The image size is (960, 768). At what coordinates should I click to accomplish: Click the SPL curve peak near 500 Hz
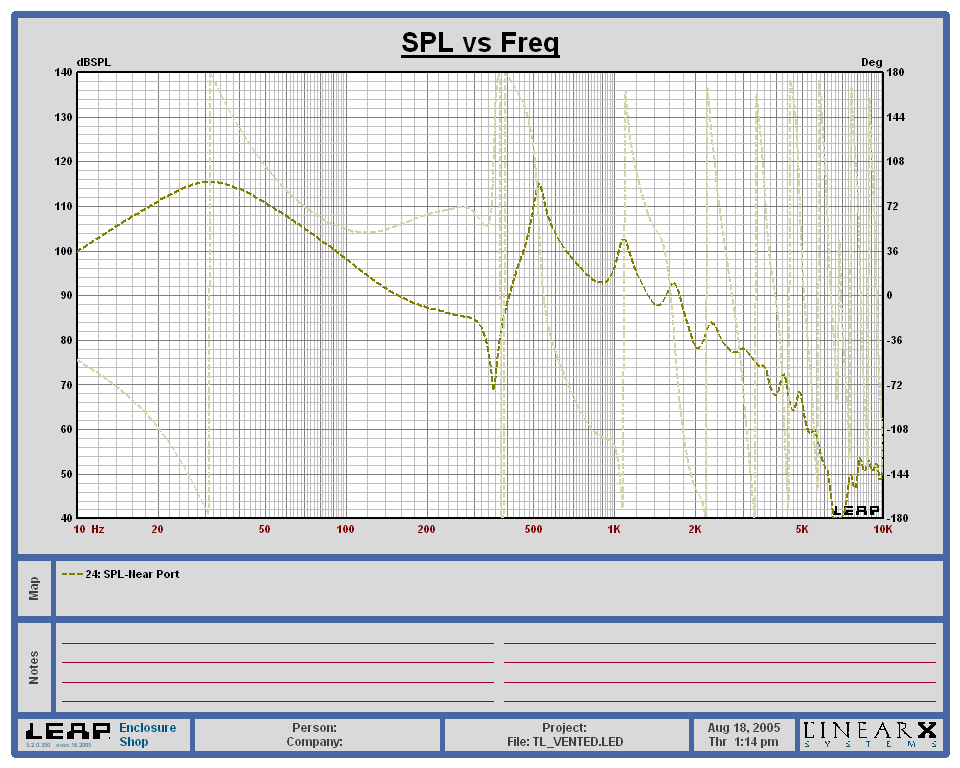(539, 184)
